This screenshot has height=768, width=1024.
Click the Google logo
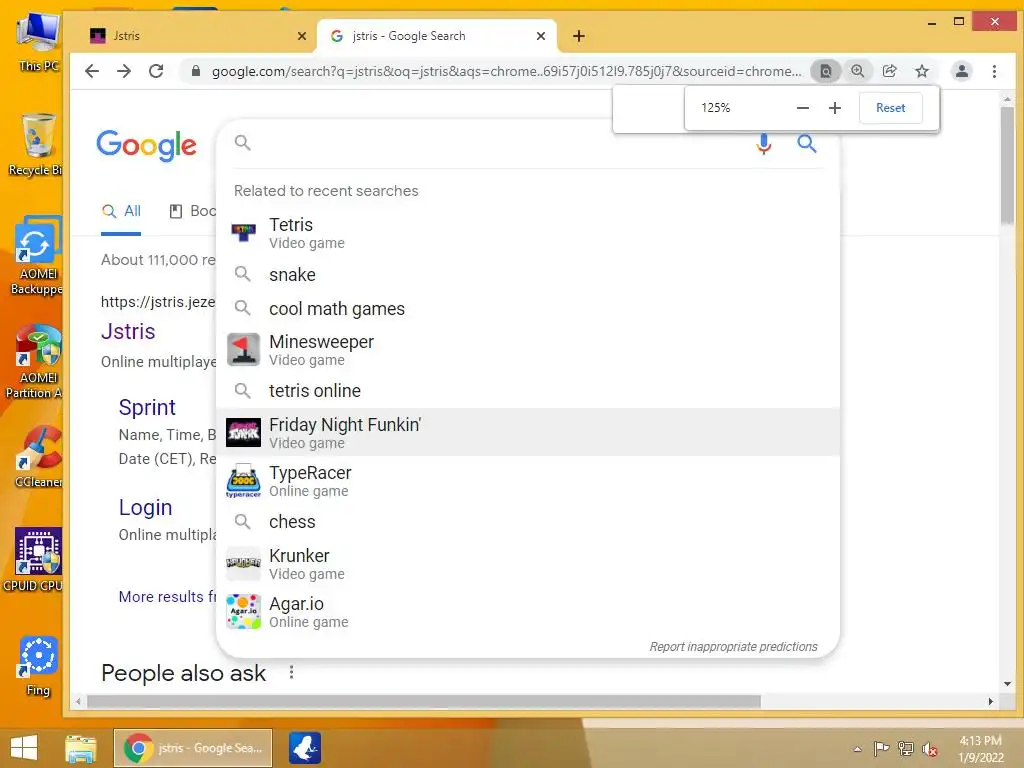[146, 145]
